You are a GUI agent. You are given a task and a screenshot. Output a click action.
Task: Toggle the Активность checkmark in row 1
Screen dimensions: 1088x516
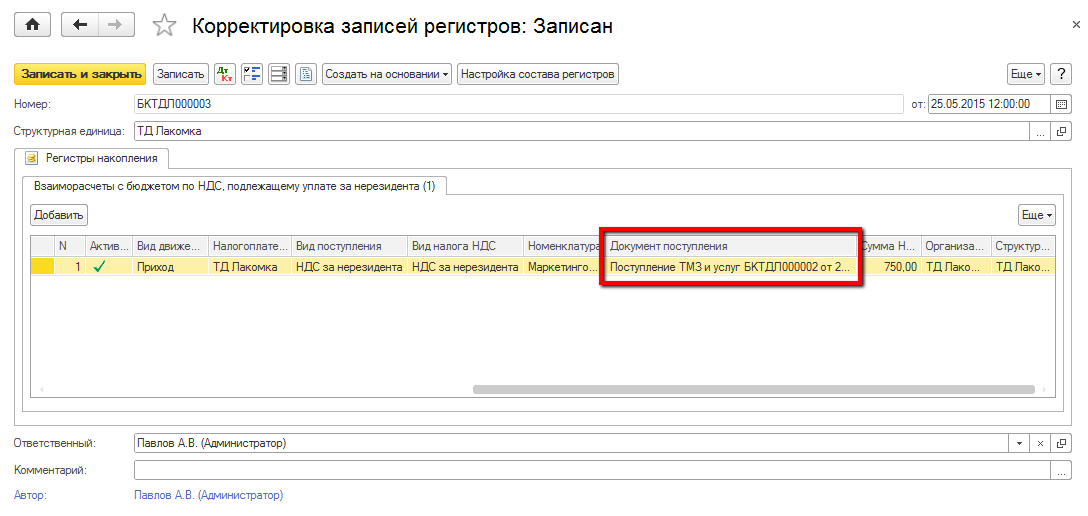98,267
